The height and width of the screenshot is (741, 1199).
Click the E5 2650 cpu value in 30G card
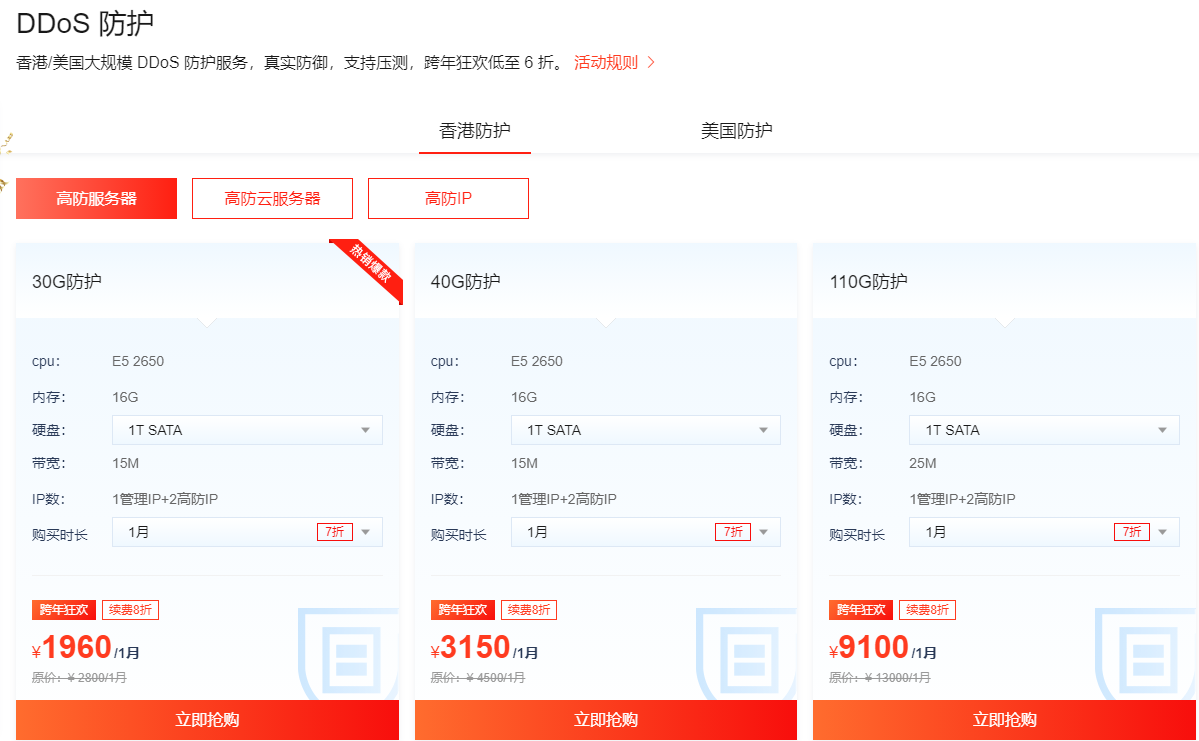[x=138, y=361]
